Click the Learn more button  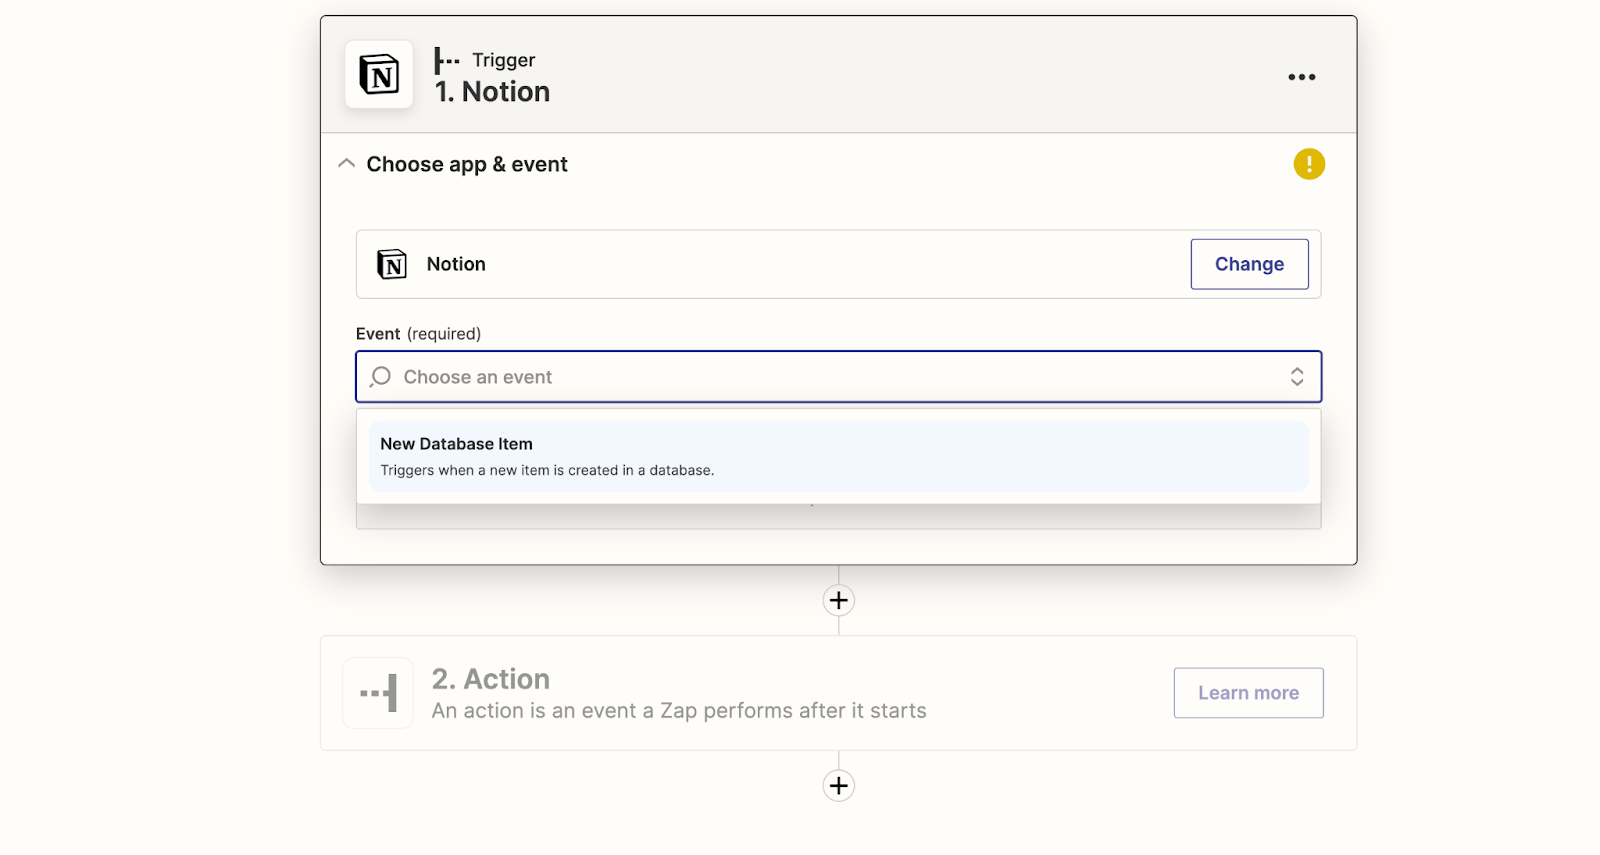pos(1248,693)
